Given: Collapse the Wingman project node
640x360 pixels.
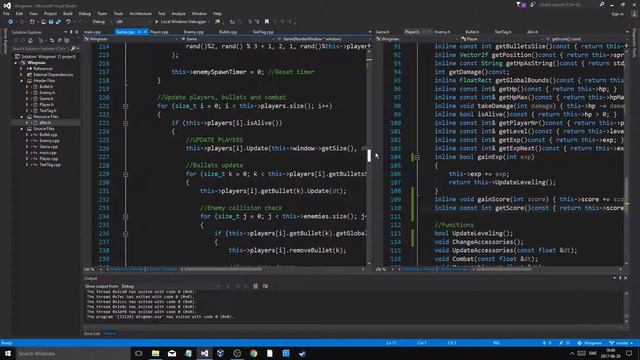Looking at the screenshot, I should tap(16, 63).
